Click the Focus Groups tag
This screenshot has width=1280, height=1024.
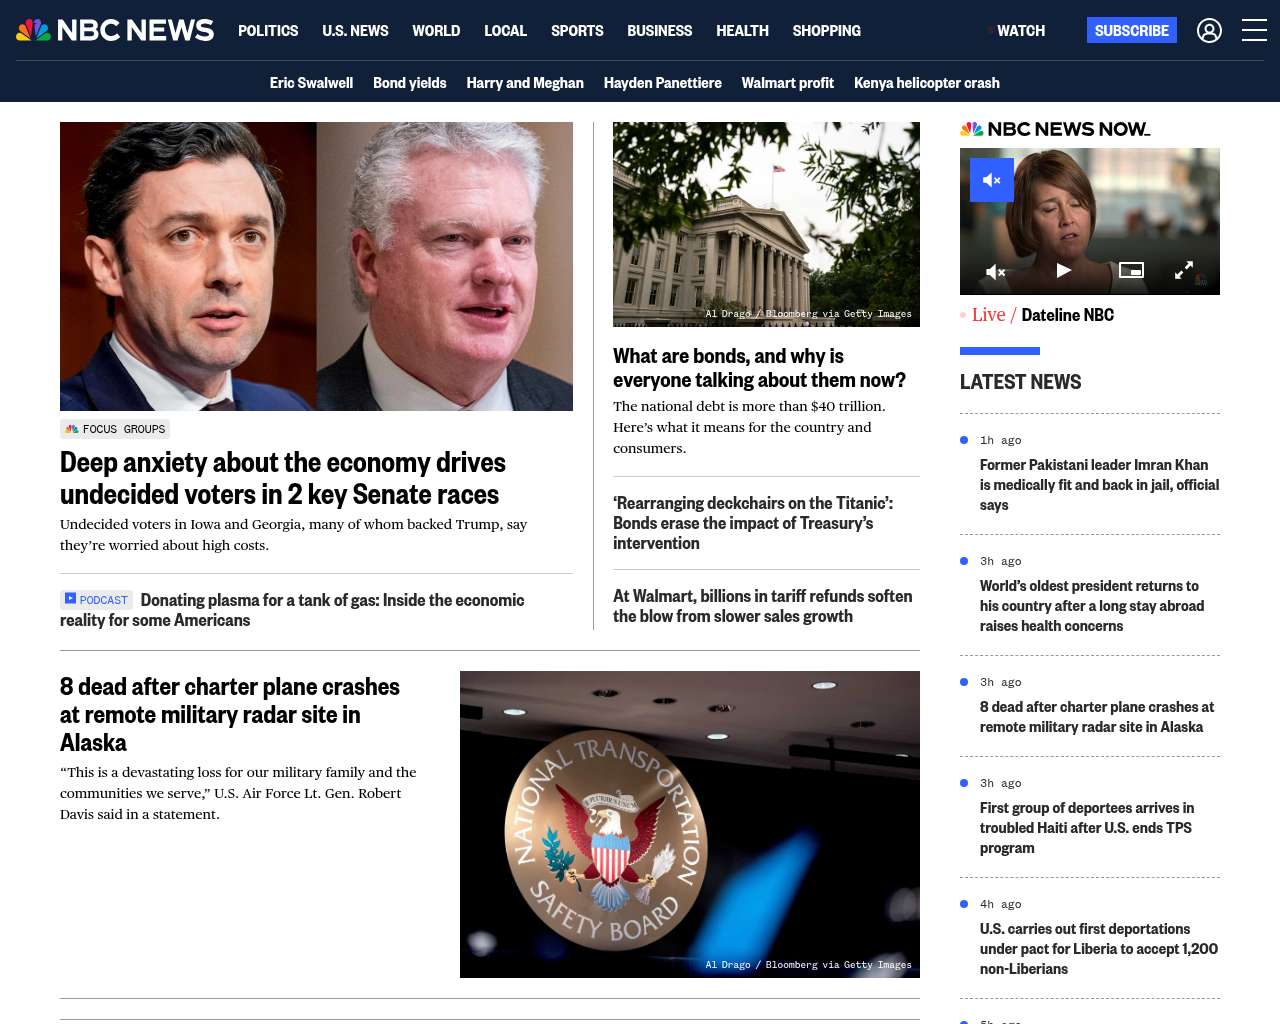coord(115,429)
